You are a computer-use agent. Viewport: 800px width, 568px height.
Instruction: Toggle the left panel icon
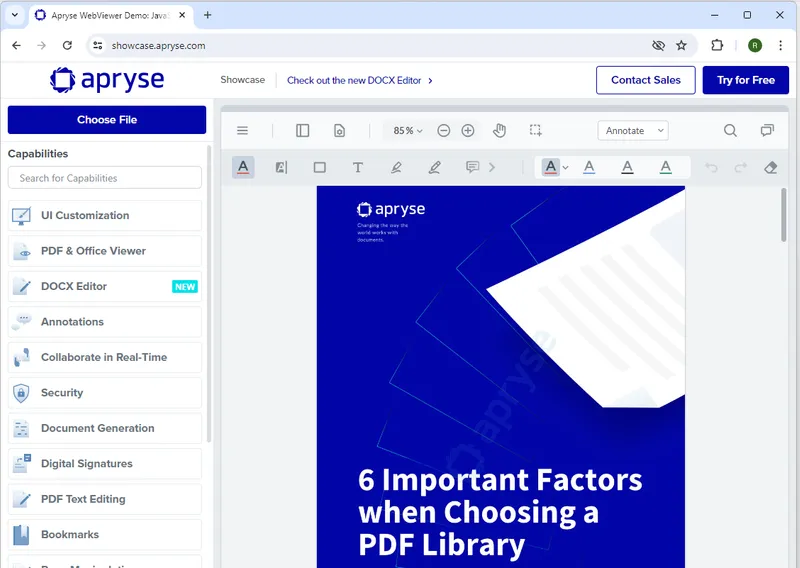click(x=303, y=131)
